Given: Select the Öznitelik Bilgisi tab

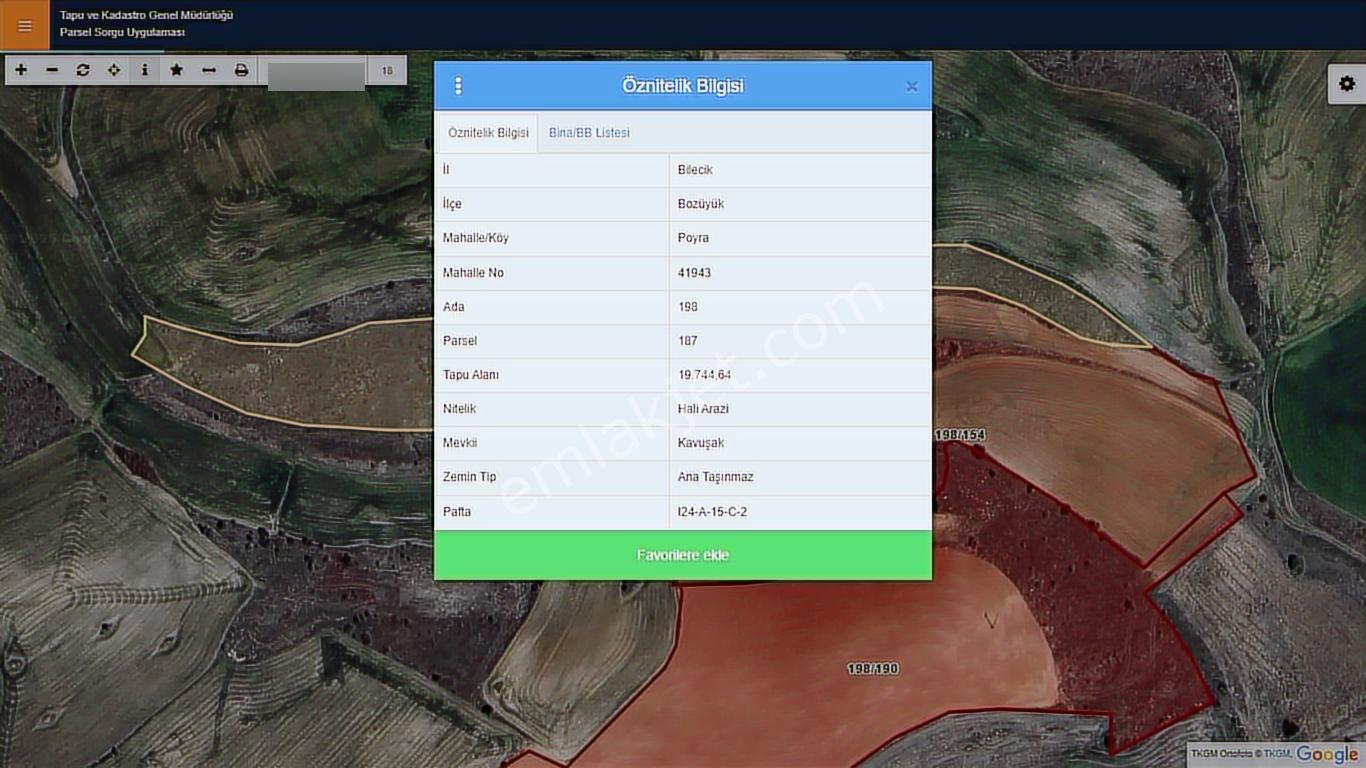Looking at the screenshot, I should [488, 132].
